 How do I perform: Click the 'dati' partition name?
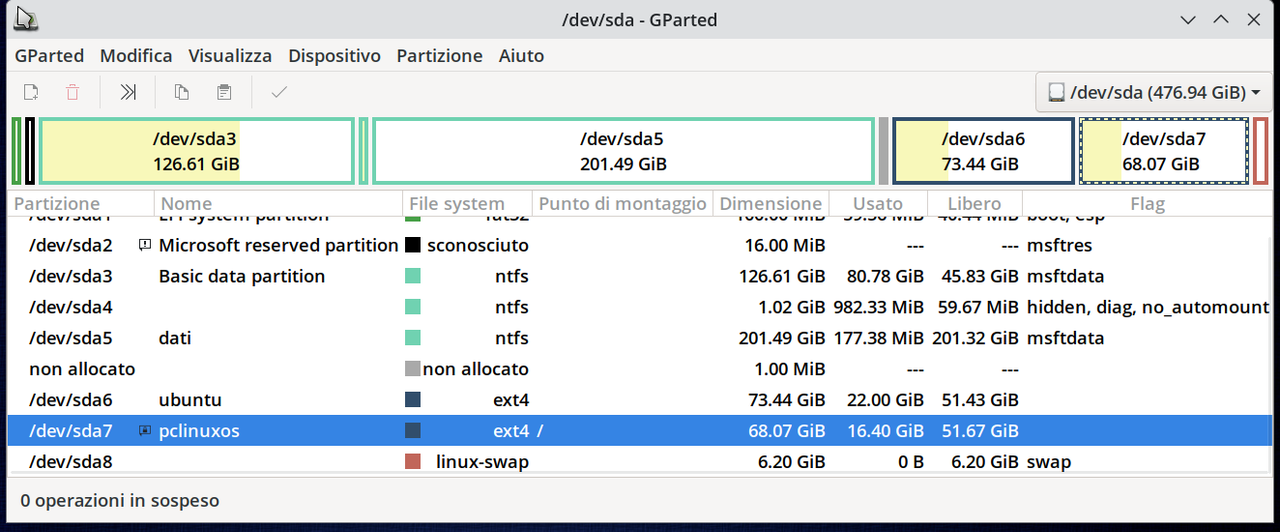[x=175, y=338]
